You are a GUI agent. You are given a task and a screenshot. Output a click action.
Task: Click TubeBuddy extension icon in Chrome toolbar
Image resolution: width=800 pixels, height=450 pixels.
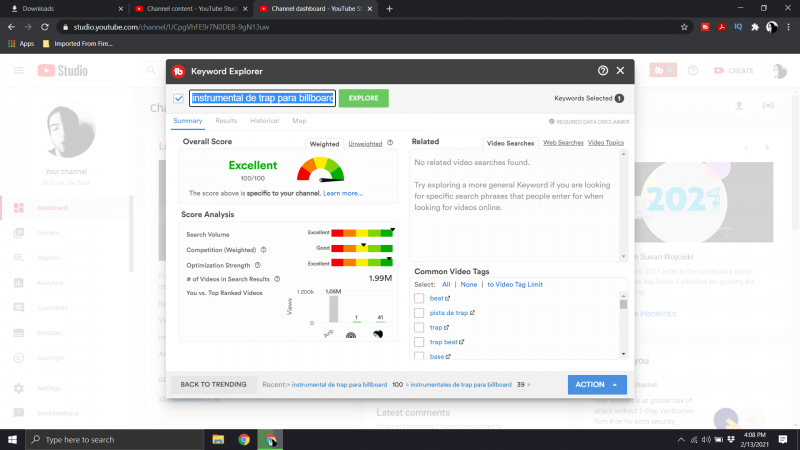705,27
